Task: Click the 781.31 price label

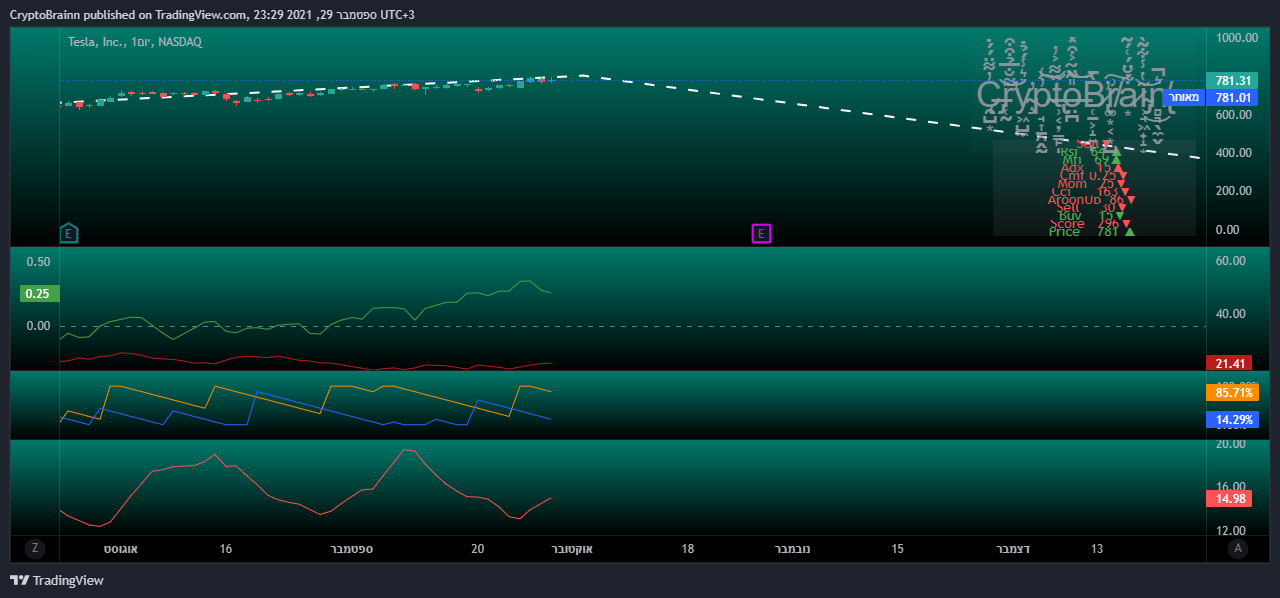Action: 1231,81
